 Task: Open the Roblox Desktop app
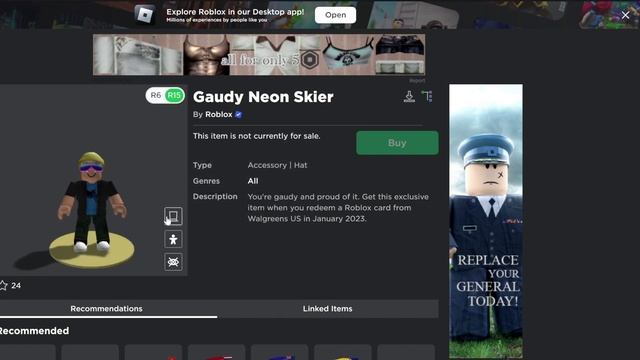pyautogui.click(x=336, y=15)
